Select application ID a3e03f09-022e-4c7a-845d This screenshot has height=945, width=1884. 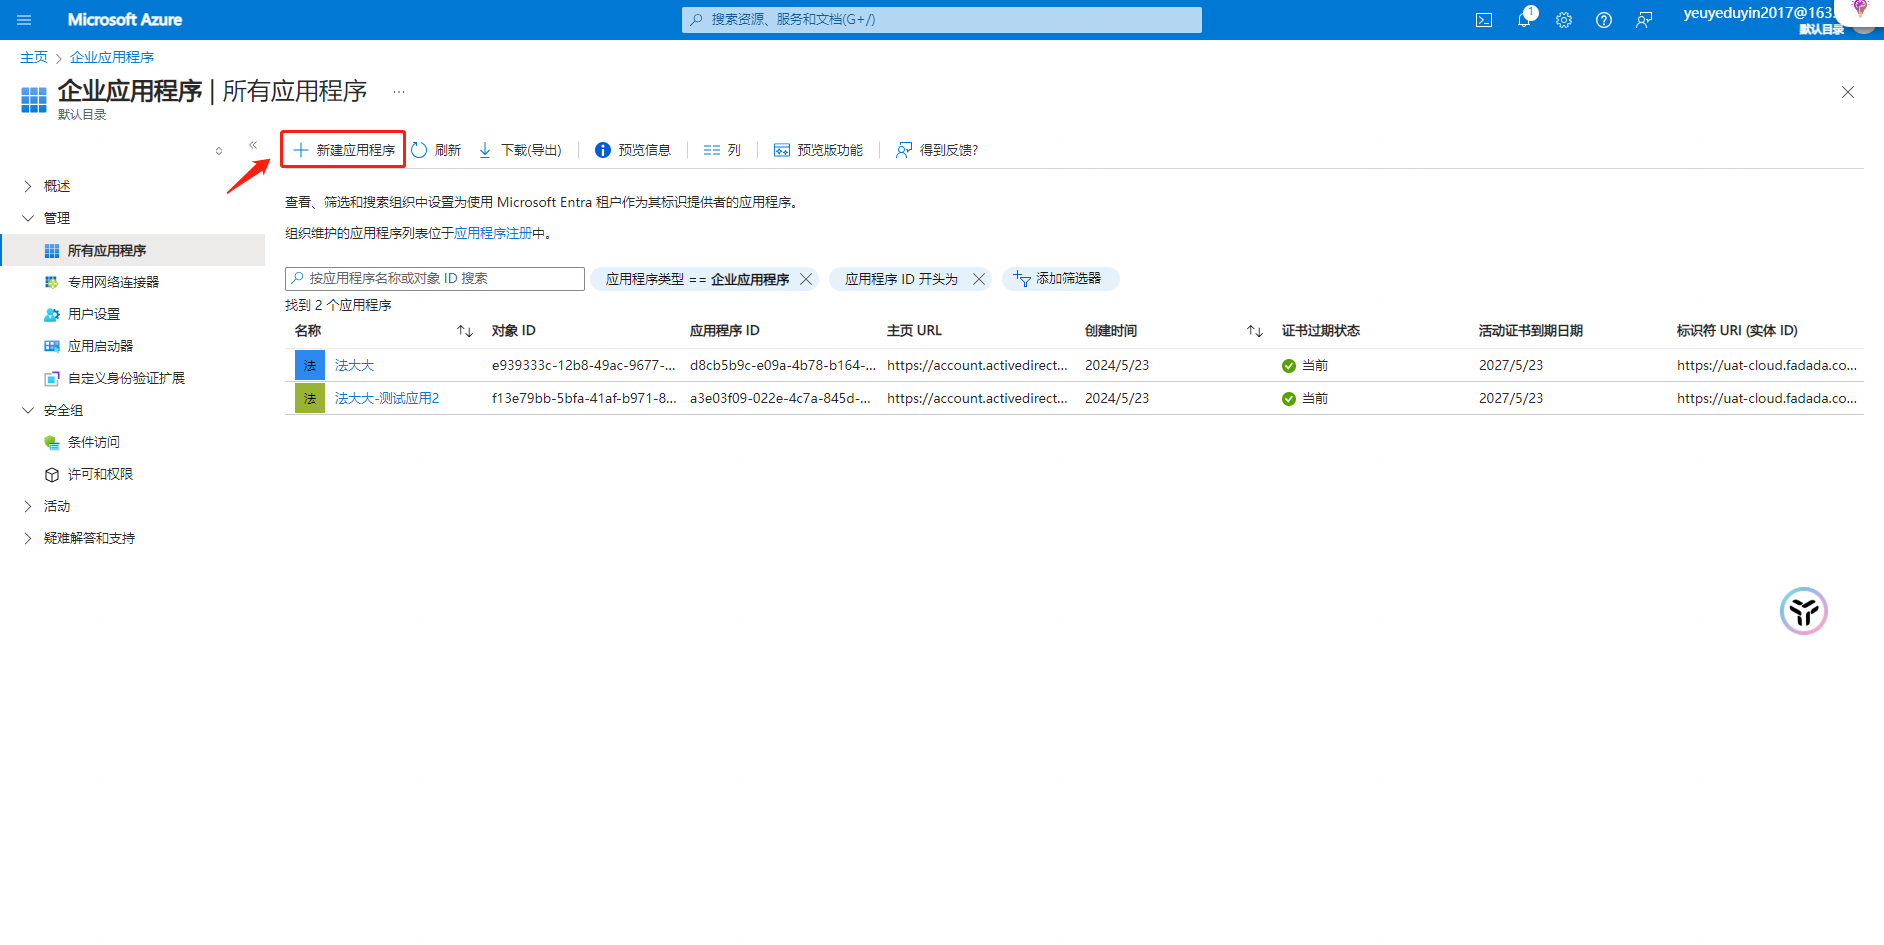(x=780, y=399)
